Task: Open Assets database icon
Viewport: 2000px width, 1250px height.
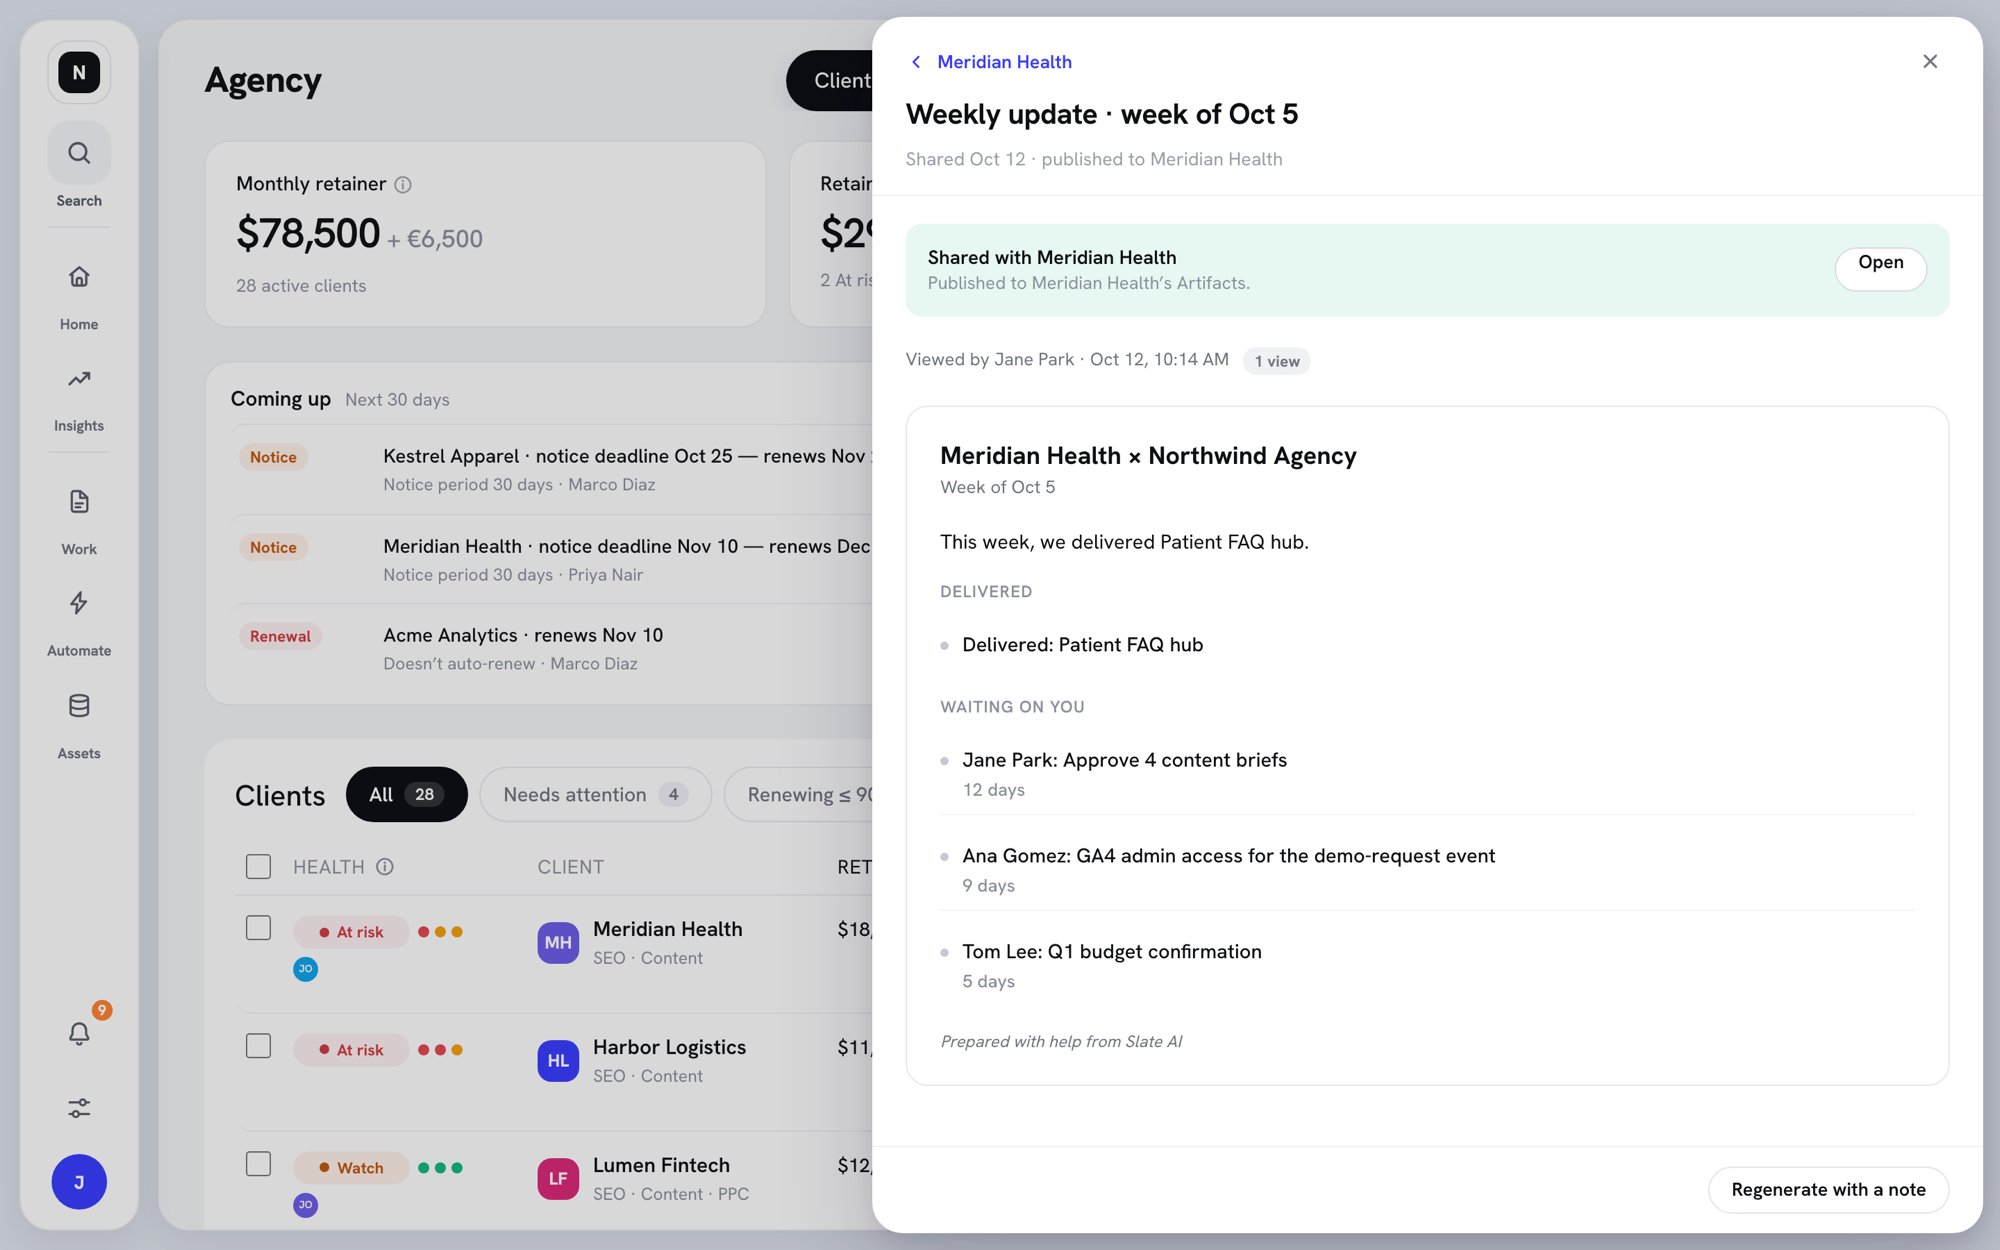Action: click(x=79, y=706)
